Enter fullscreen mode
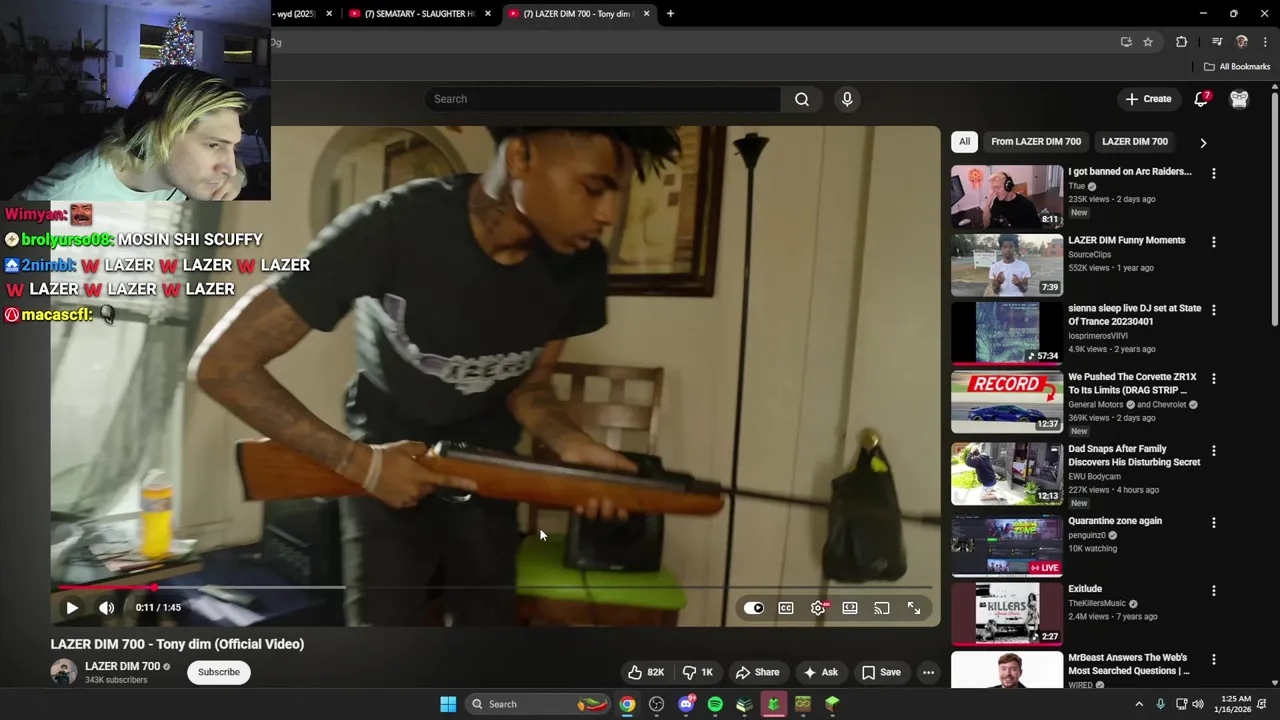The width and height of the screenshot is (1280, 720). (x=914, y=608)
